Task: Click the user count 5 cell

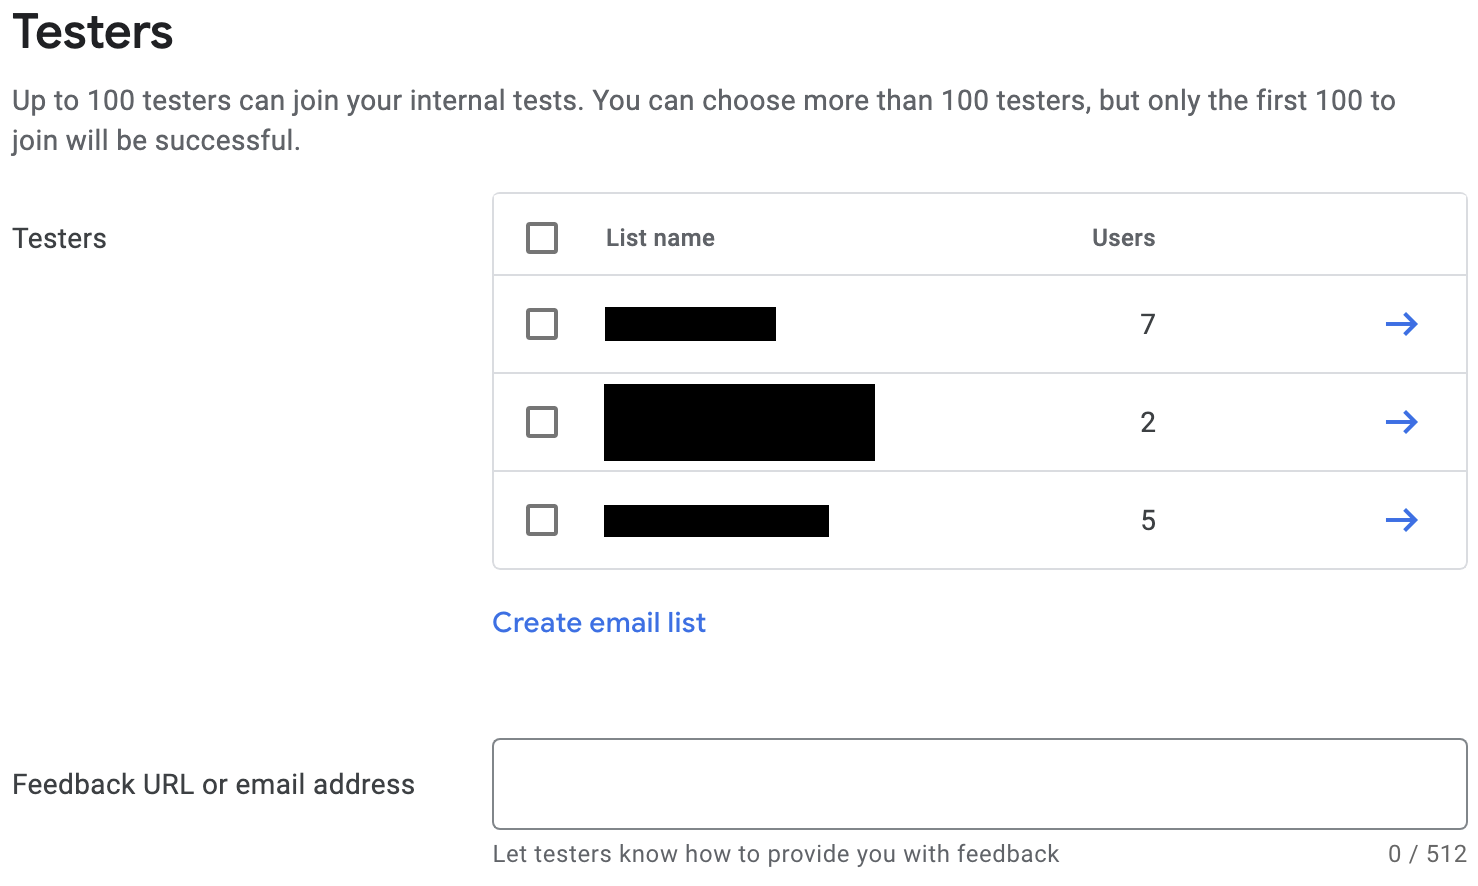Action: click(x=1148, y=520)
